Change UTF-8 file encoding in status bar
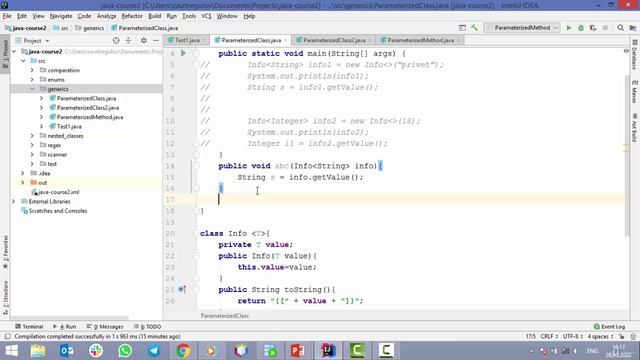This screenshot has width=640, height=360. click(x=572, y=337)
